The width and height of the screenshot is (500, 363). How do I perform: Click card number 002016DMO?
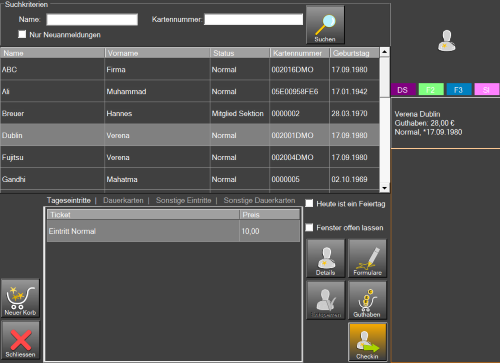point(292,69)
